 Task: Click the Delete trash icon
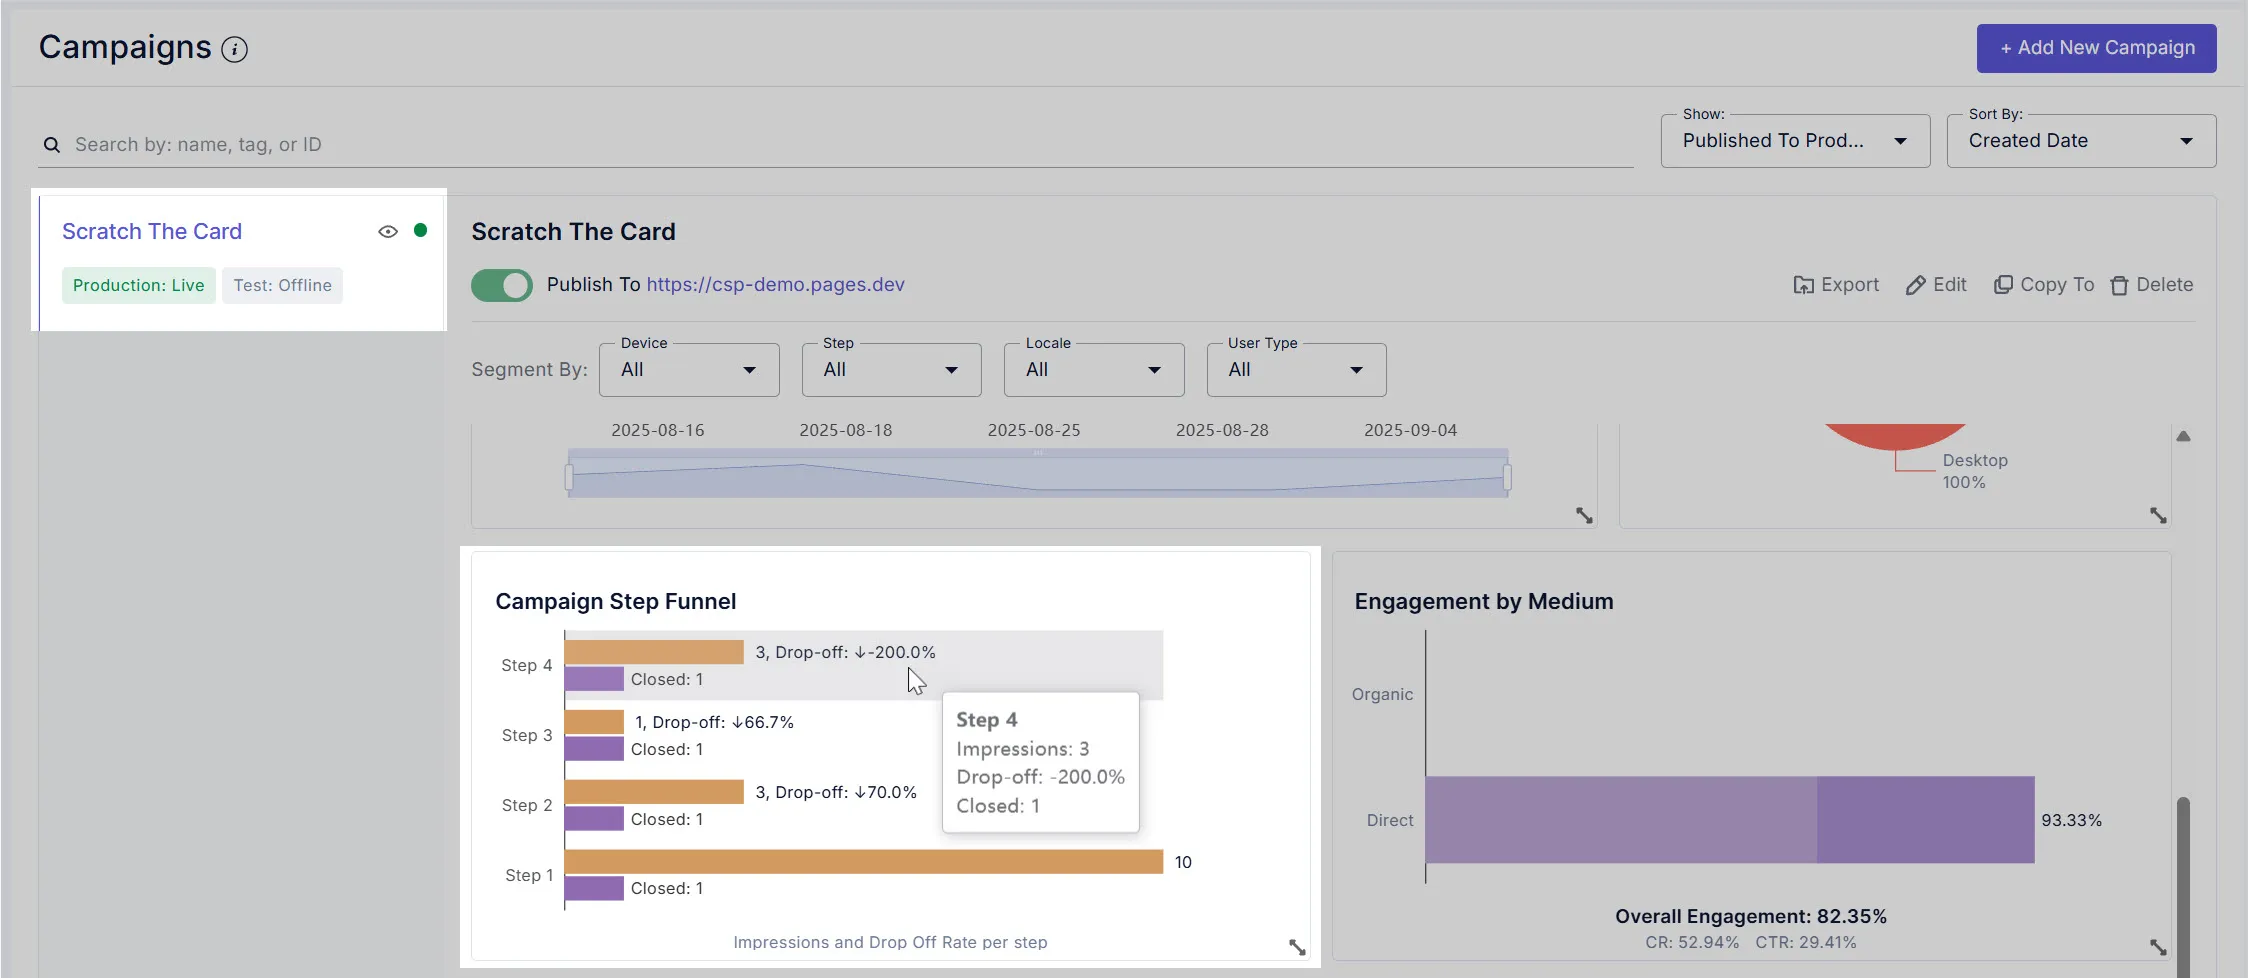click(2119, 286)
